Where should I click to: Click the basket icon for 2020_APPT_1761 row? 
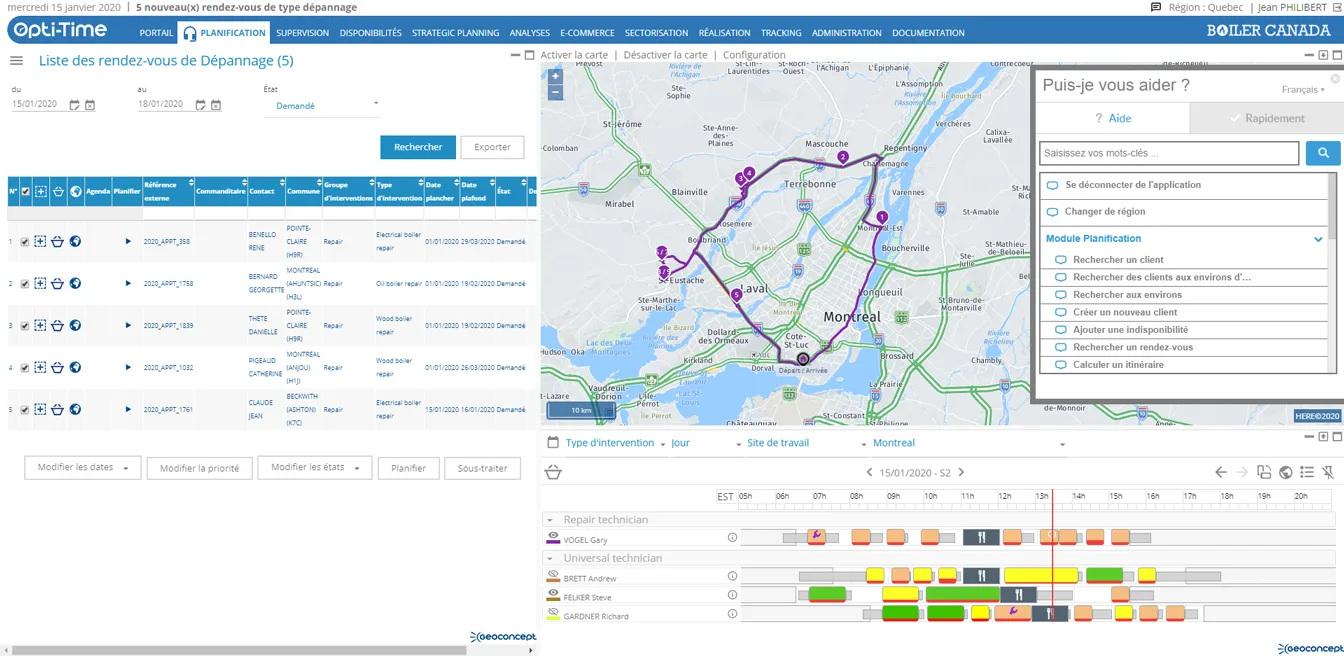click(58, 409)
